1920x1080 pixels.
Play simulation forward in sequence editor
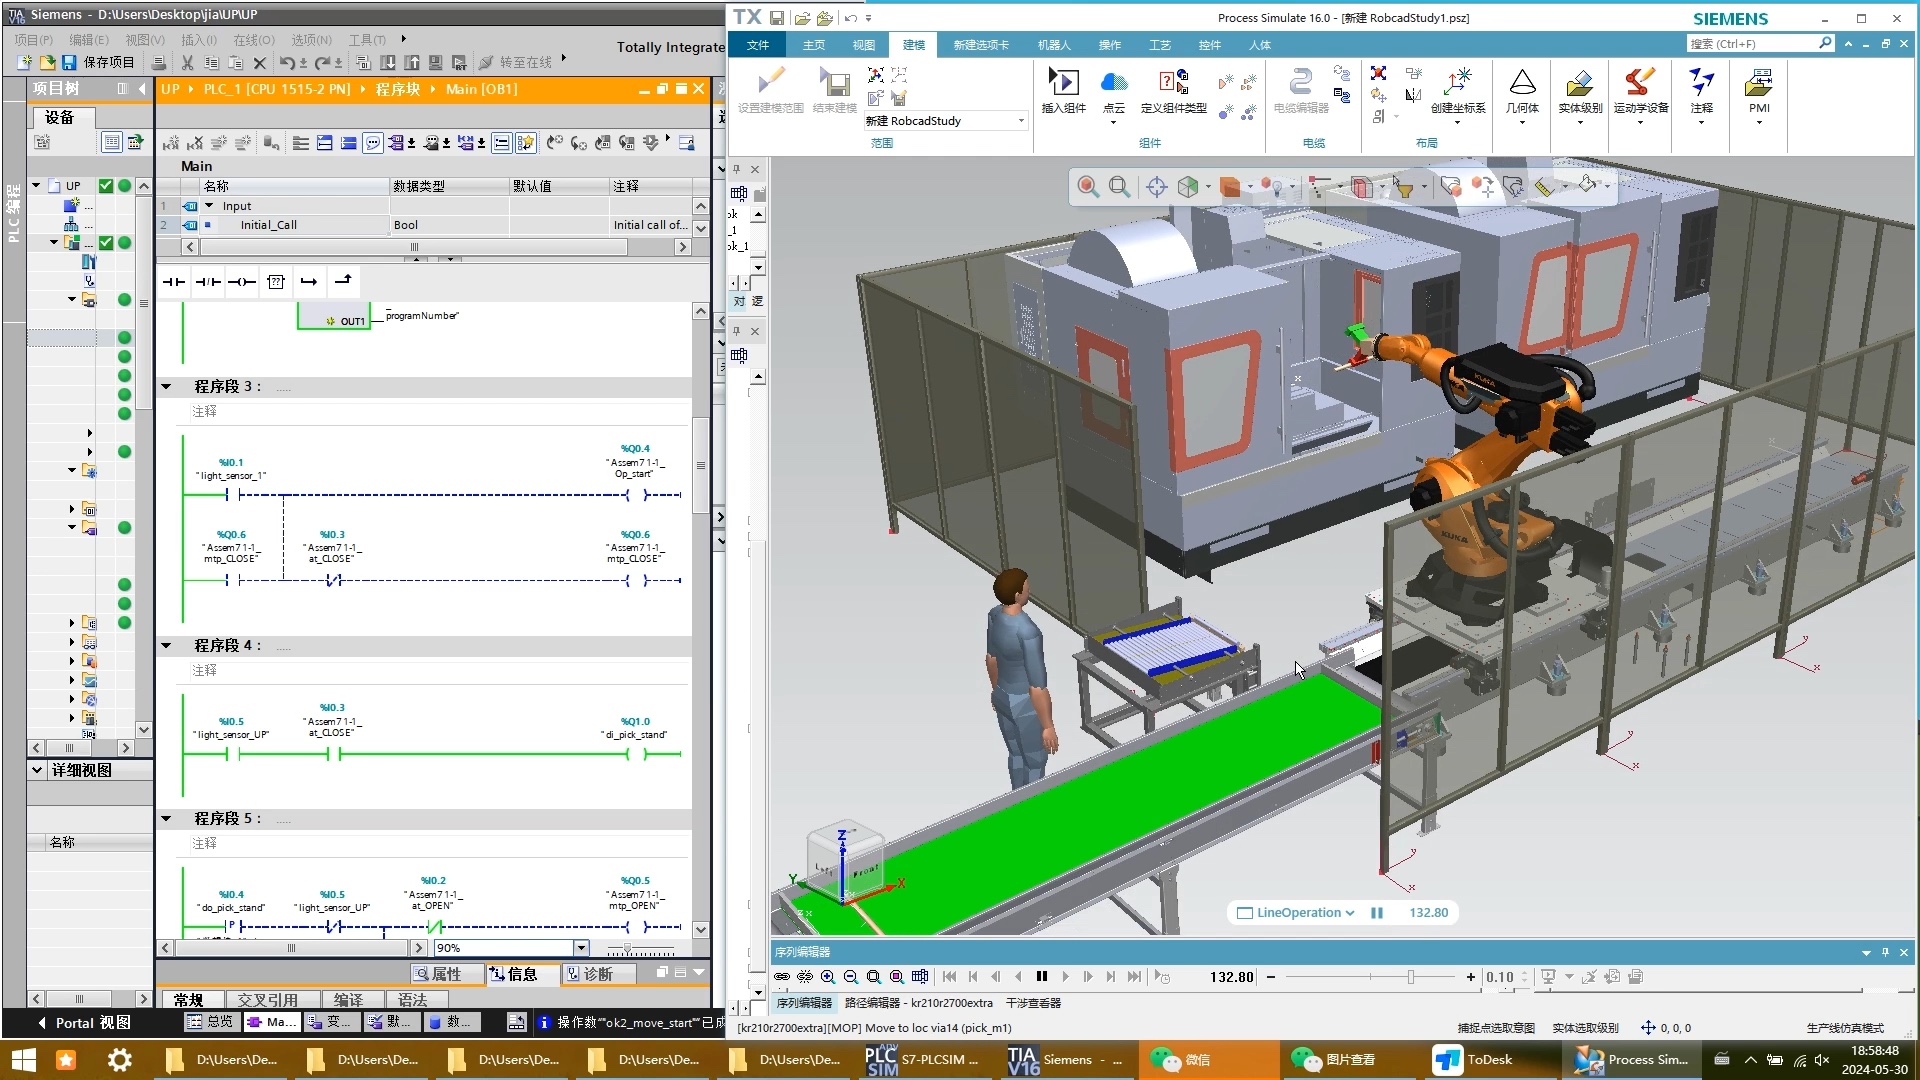click(1065, 977)
